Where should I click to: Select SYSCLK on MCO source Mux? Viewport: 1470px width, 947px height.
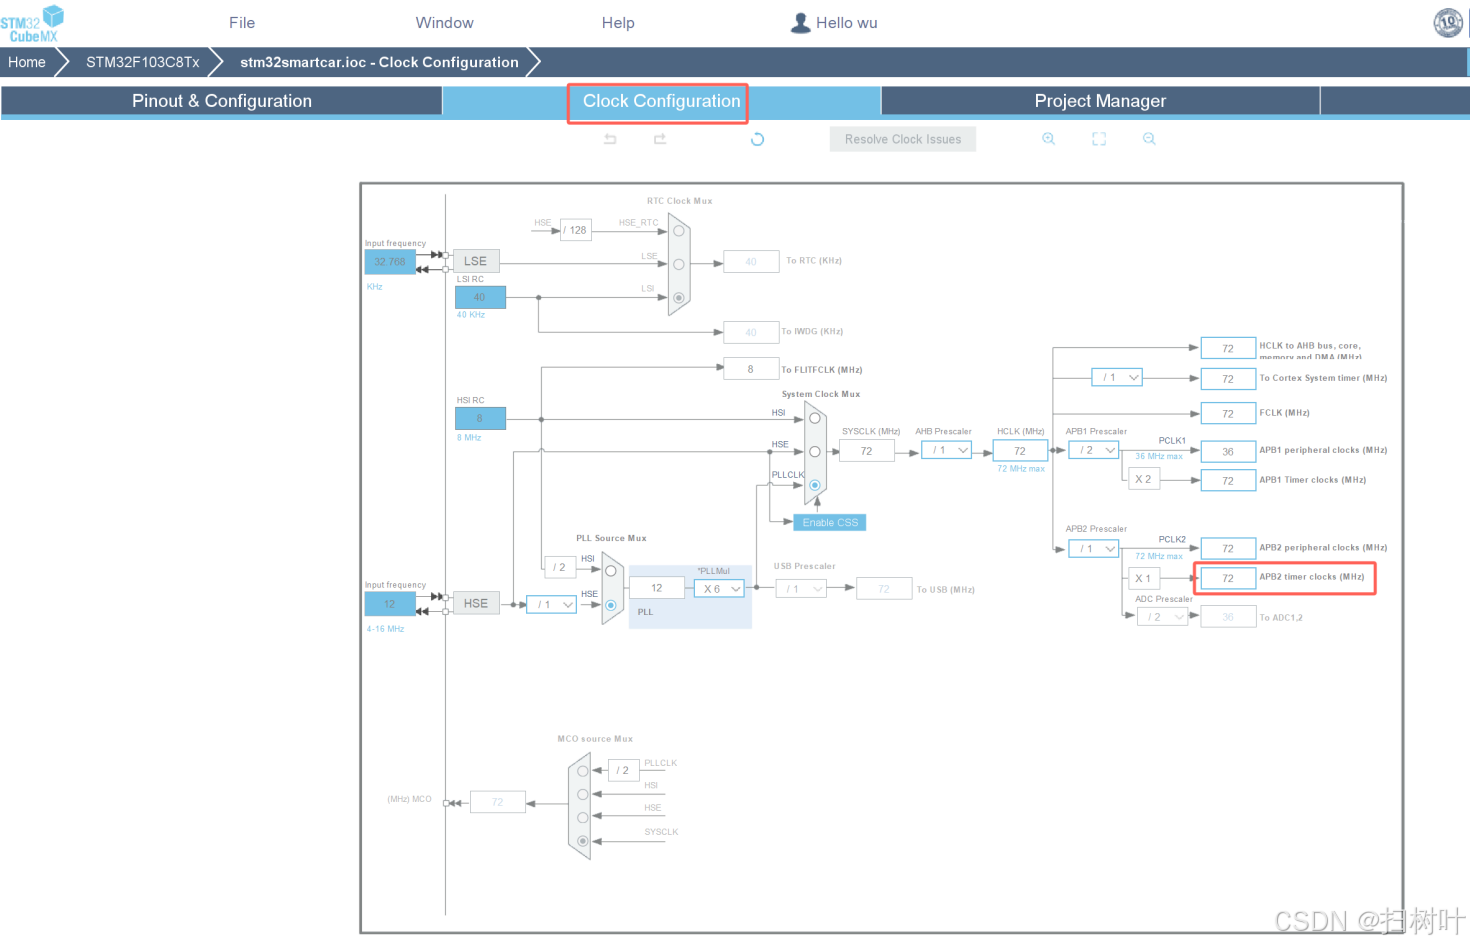pos(583,841)
